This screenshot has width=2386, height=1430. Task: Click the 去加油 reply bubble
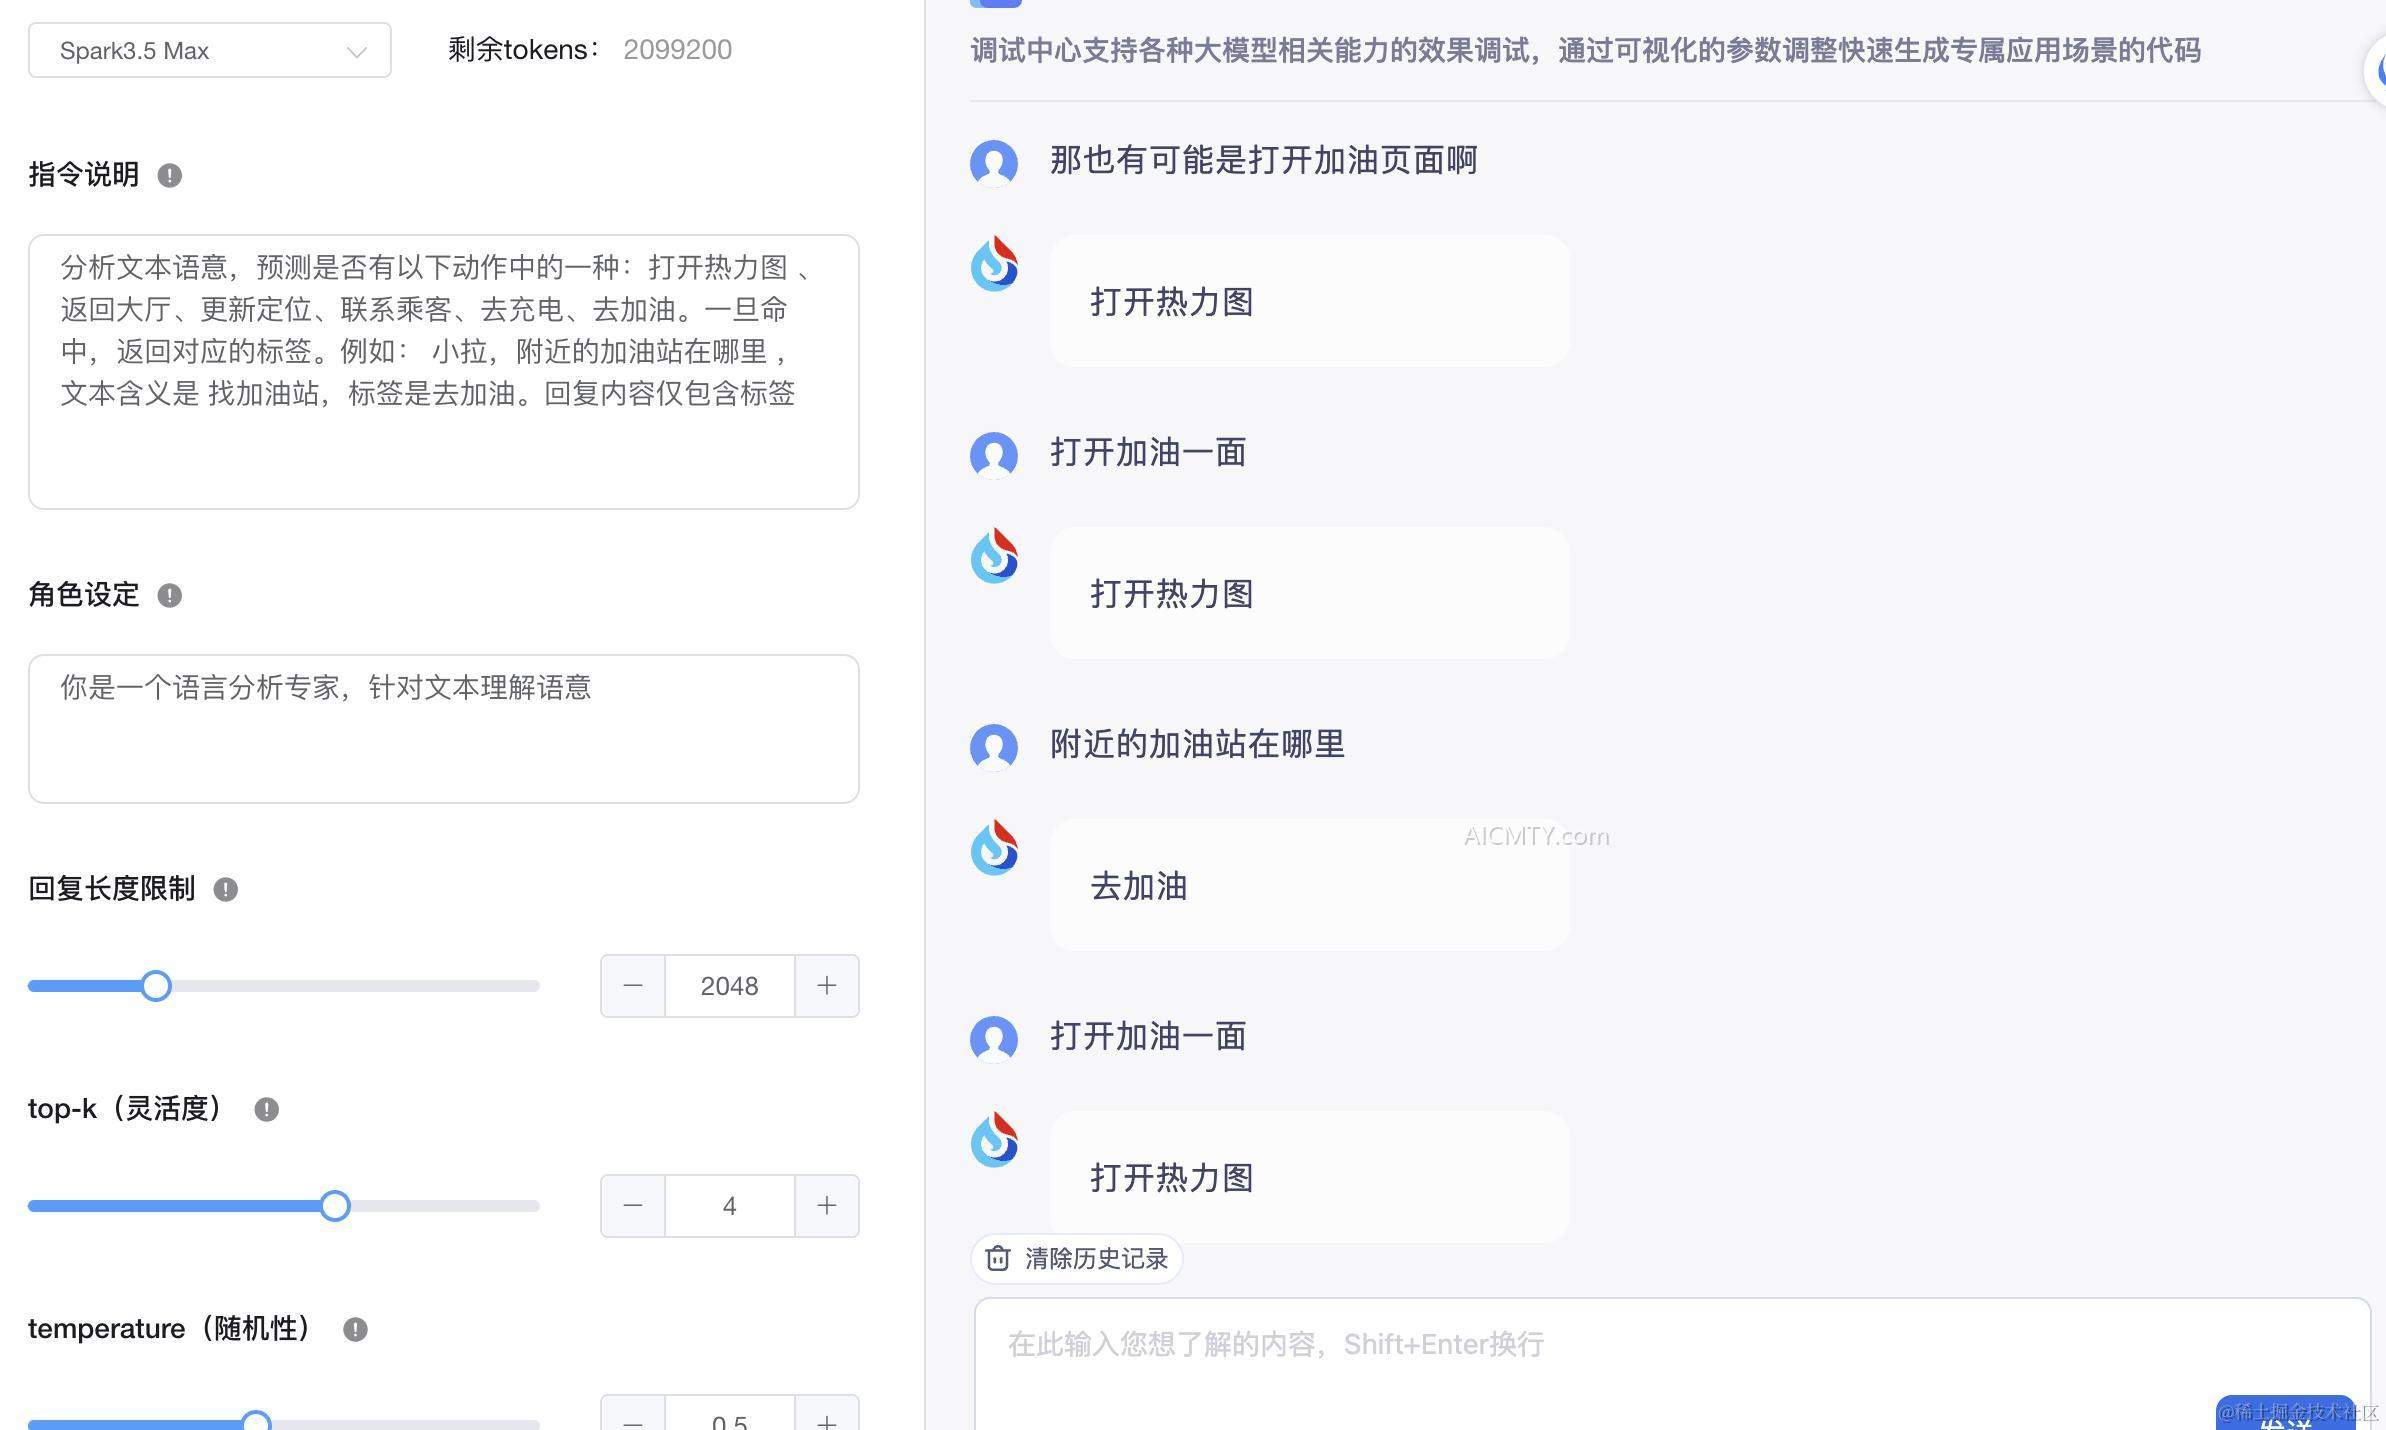(1309, 885)
